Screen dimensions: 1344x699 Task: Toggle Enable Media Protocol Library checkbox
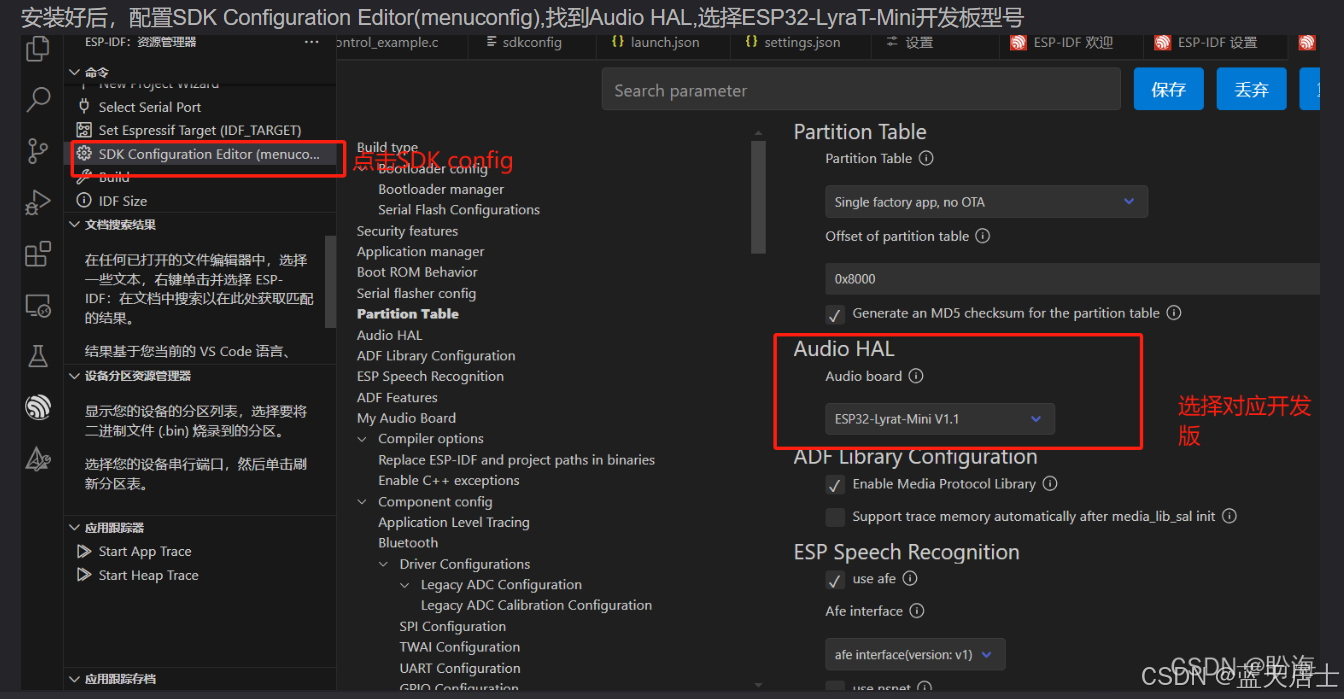pos(835,485)
